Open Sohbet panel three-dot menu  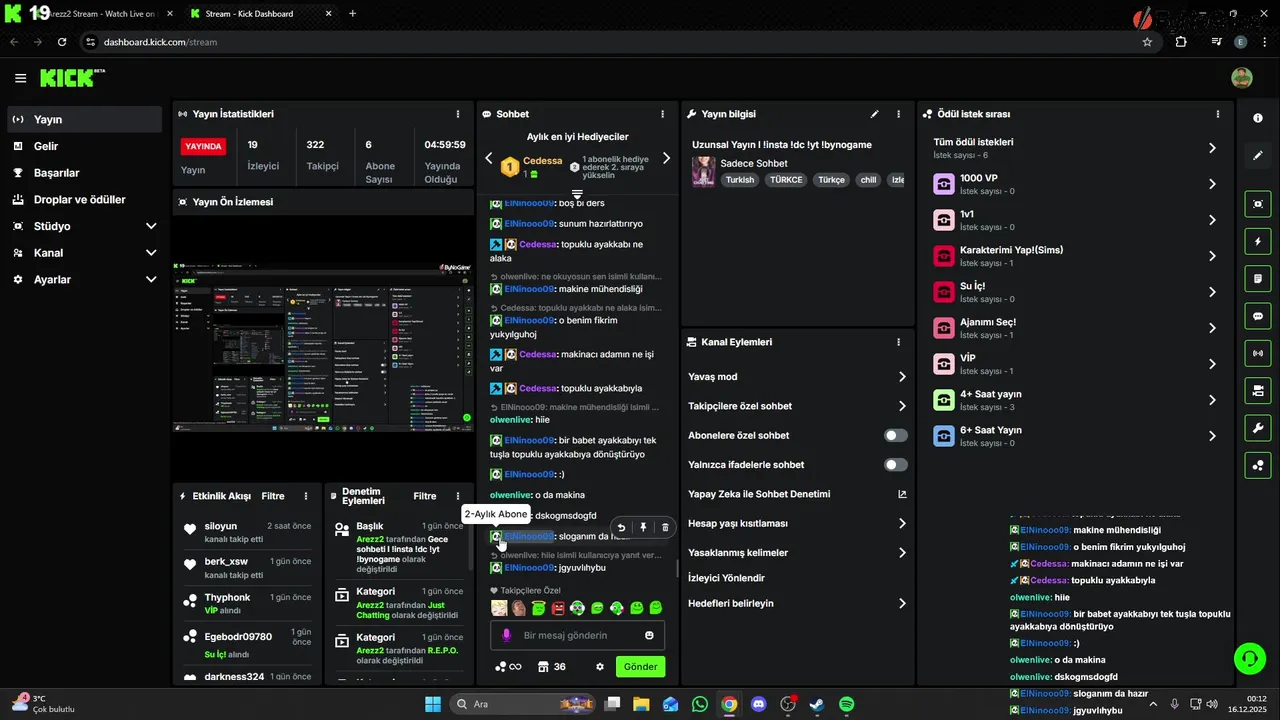(662, 114)
